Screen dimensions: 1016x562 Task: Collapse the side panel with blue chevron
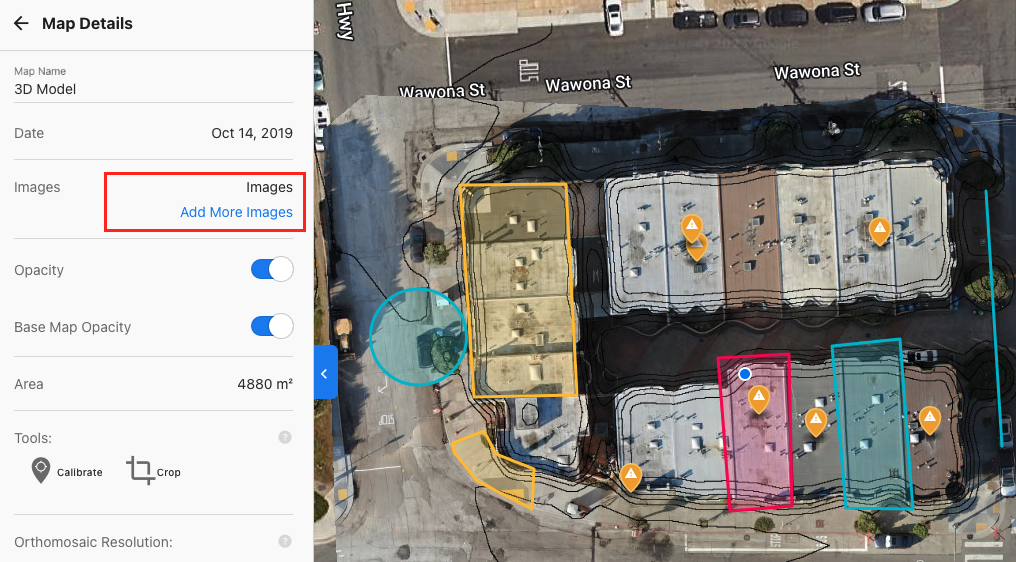tap(325, 373)
